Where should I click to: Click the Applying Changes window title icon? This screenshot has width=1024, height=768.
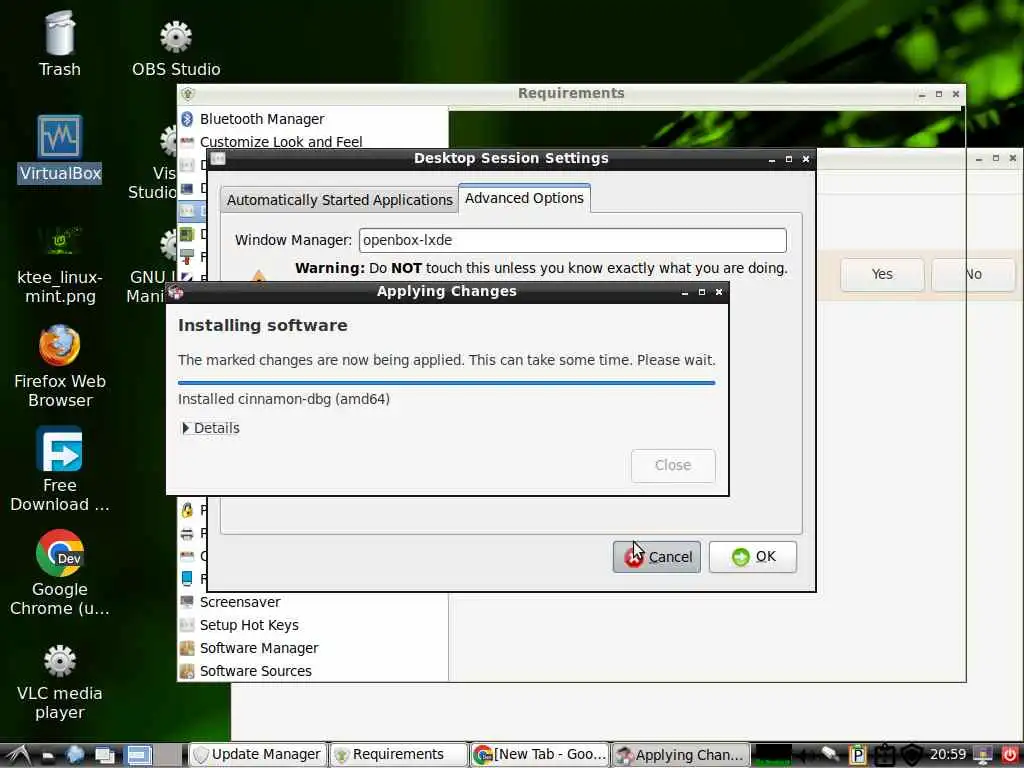(x=176, y=292)
